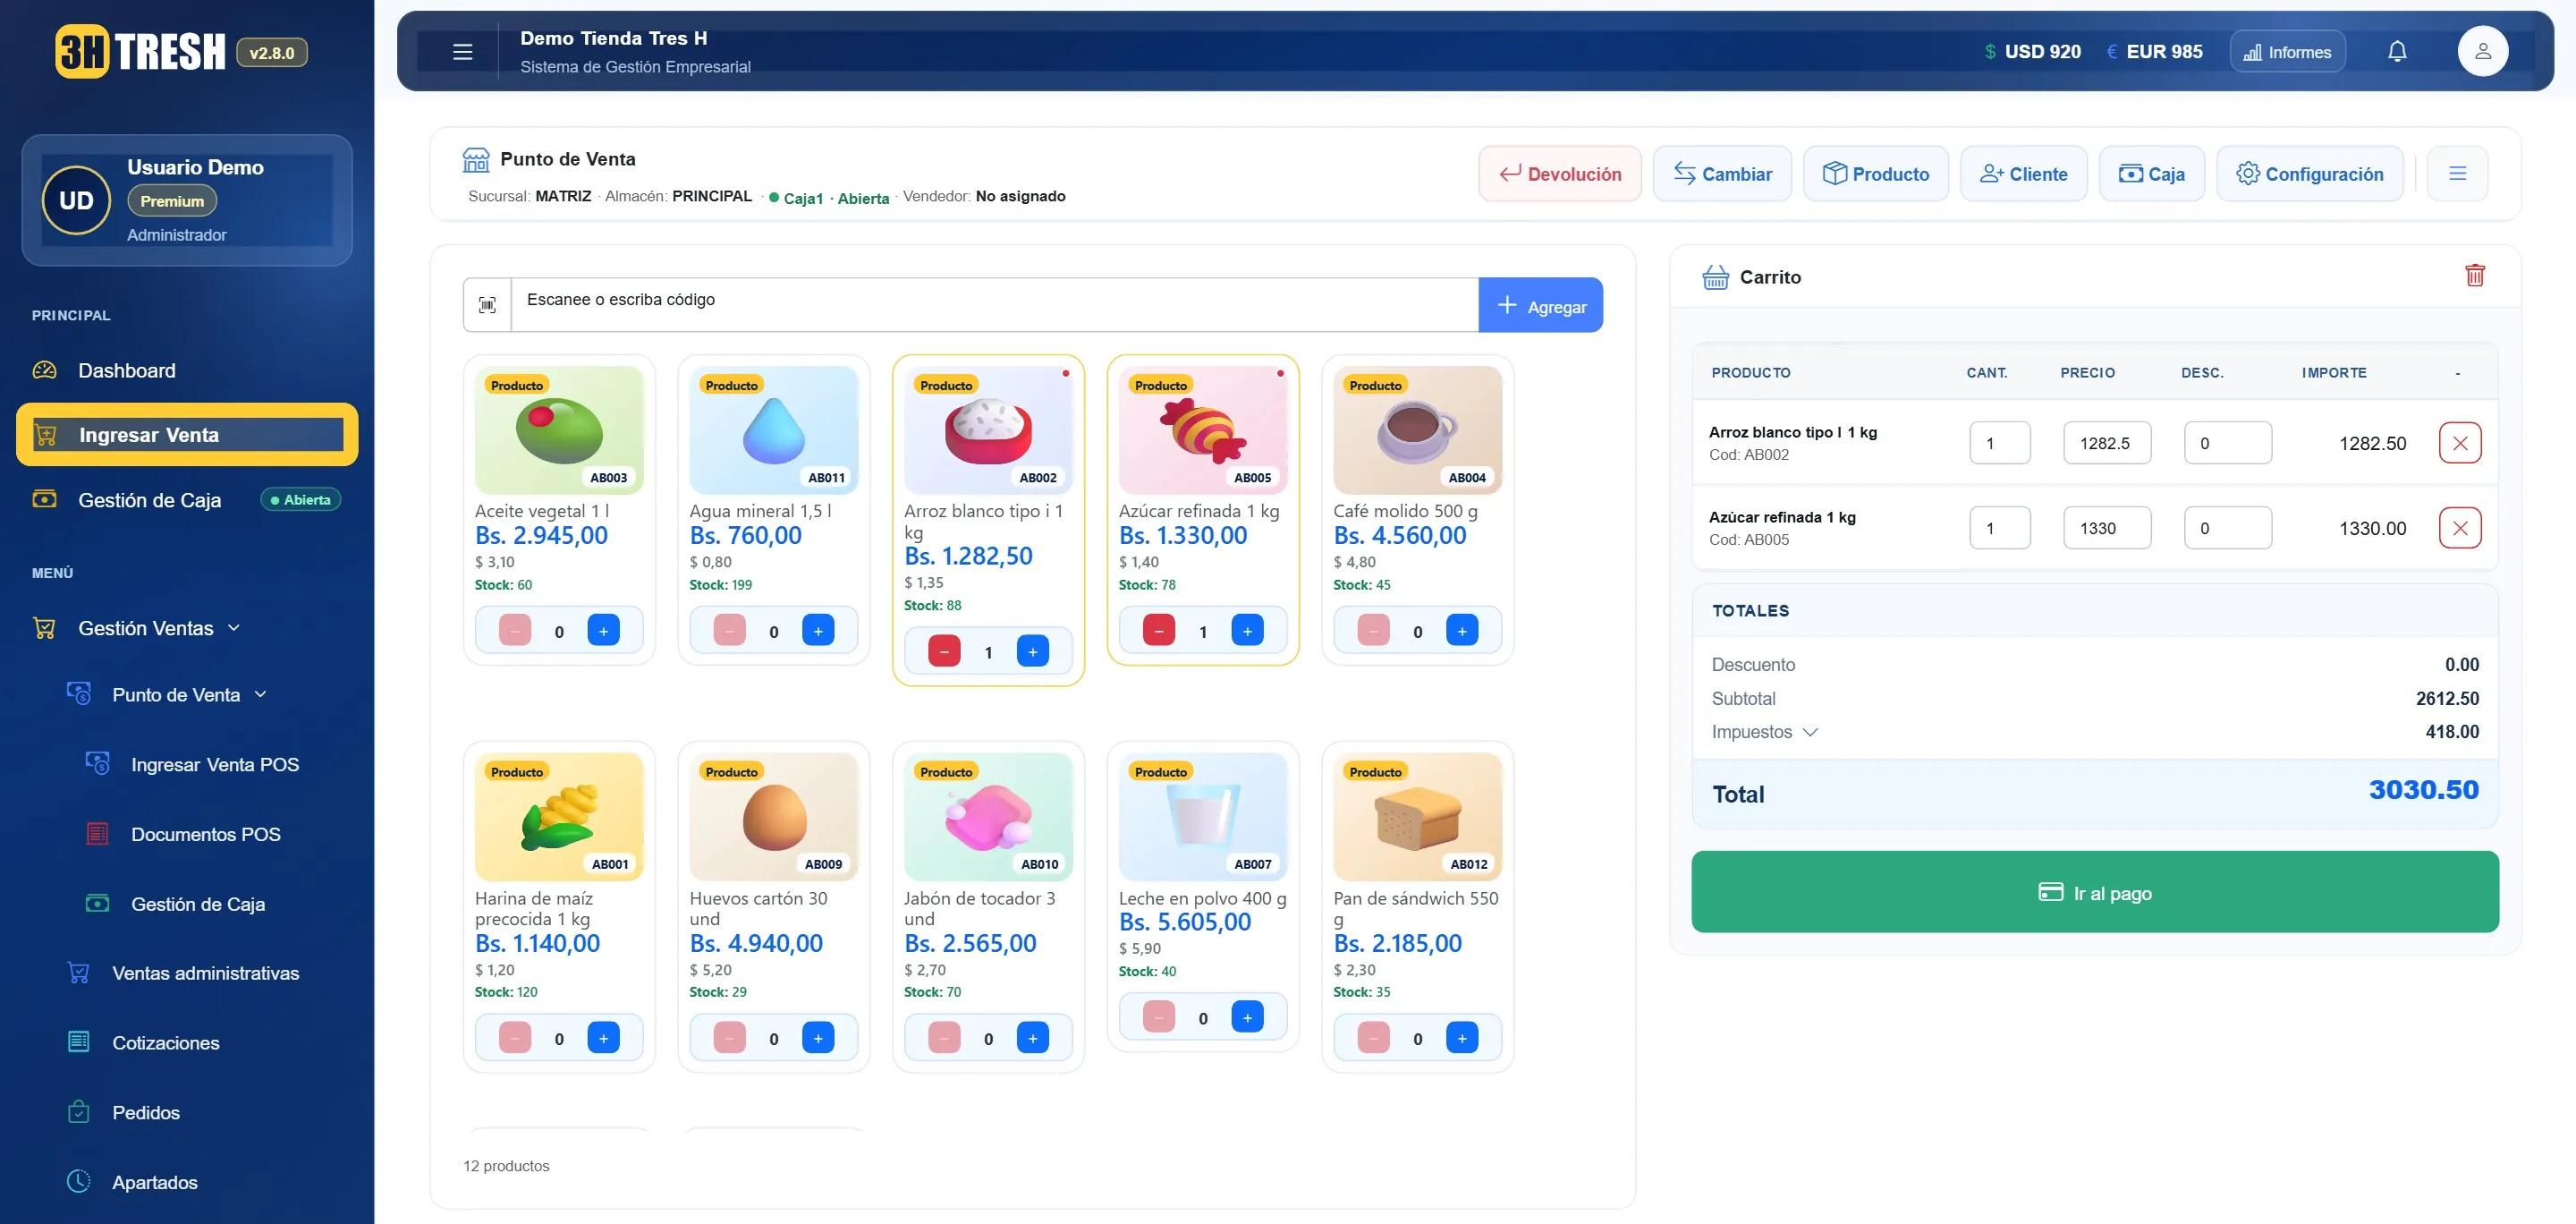Open Configuración settings

[2309, 174]
